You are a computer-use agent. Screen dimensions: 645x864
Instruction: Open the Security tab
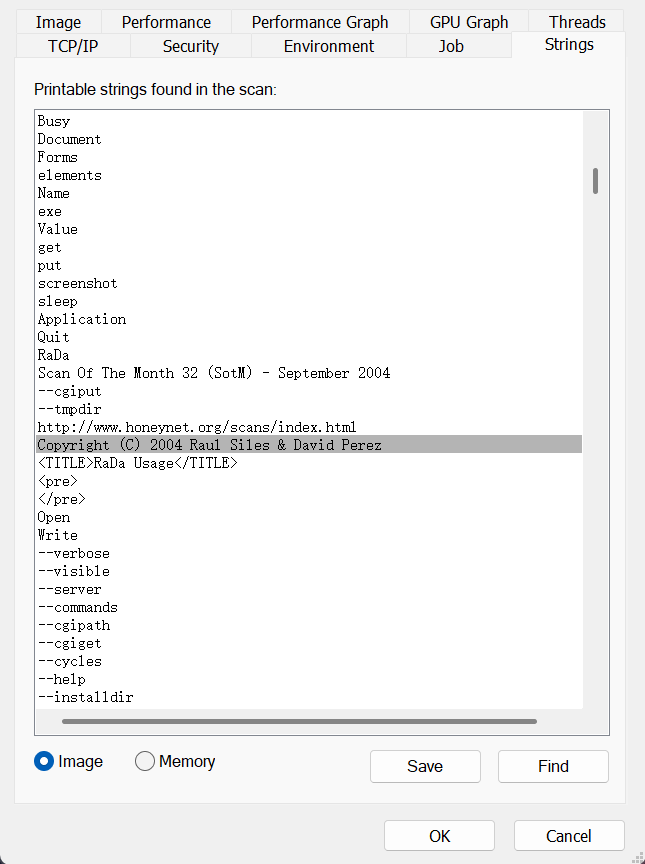click(191, 46)
